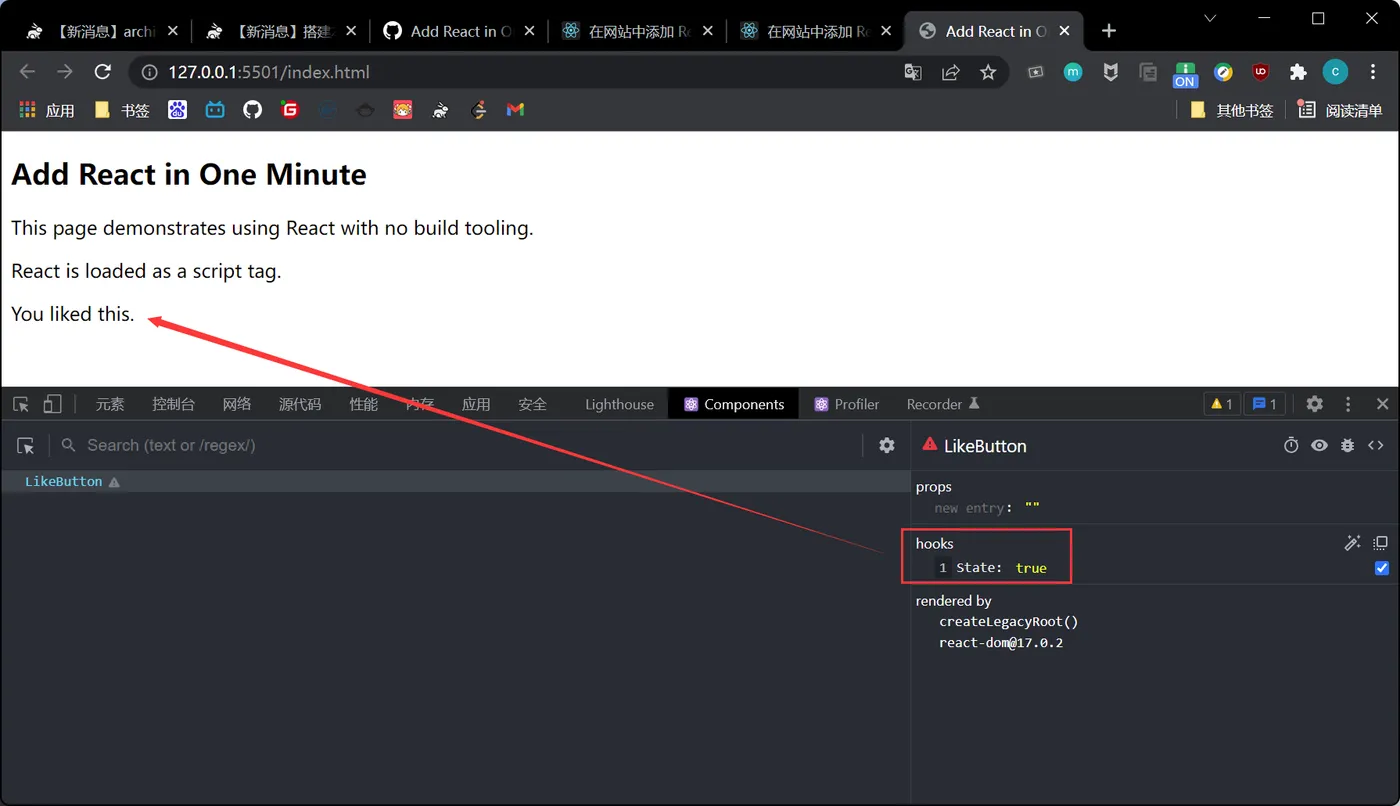Screen dimensions: 1400x806
Task: Close the DevTools panel
Action: 1382,404
